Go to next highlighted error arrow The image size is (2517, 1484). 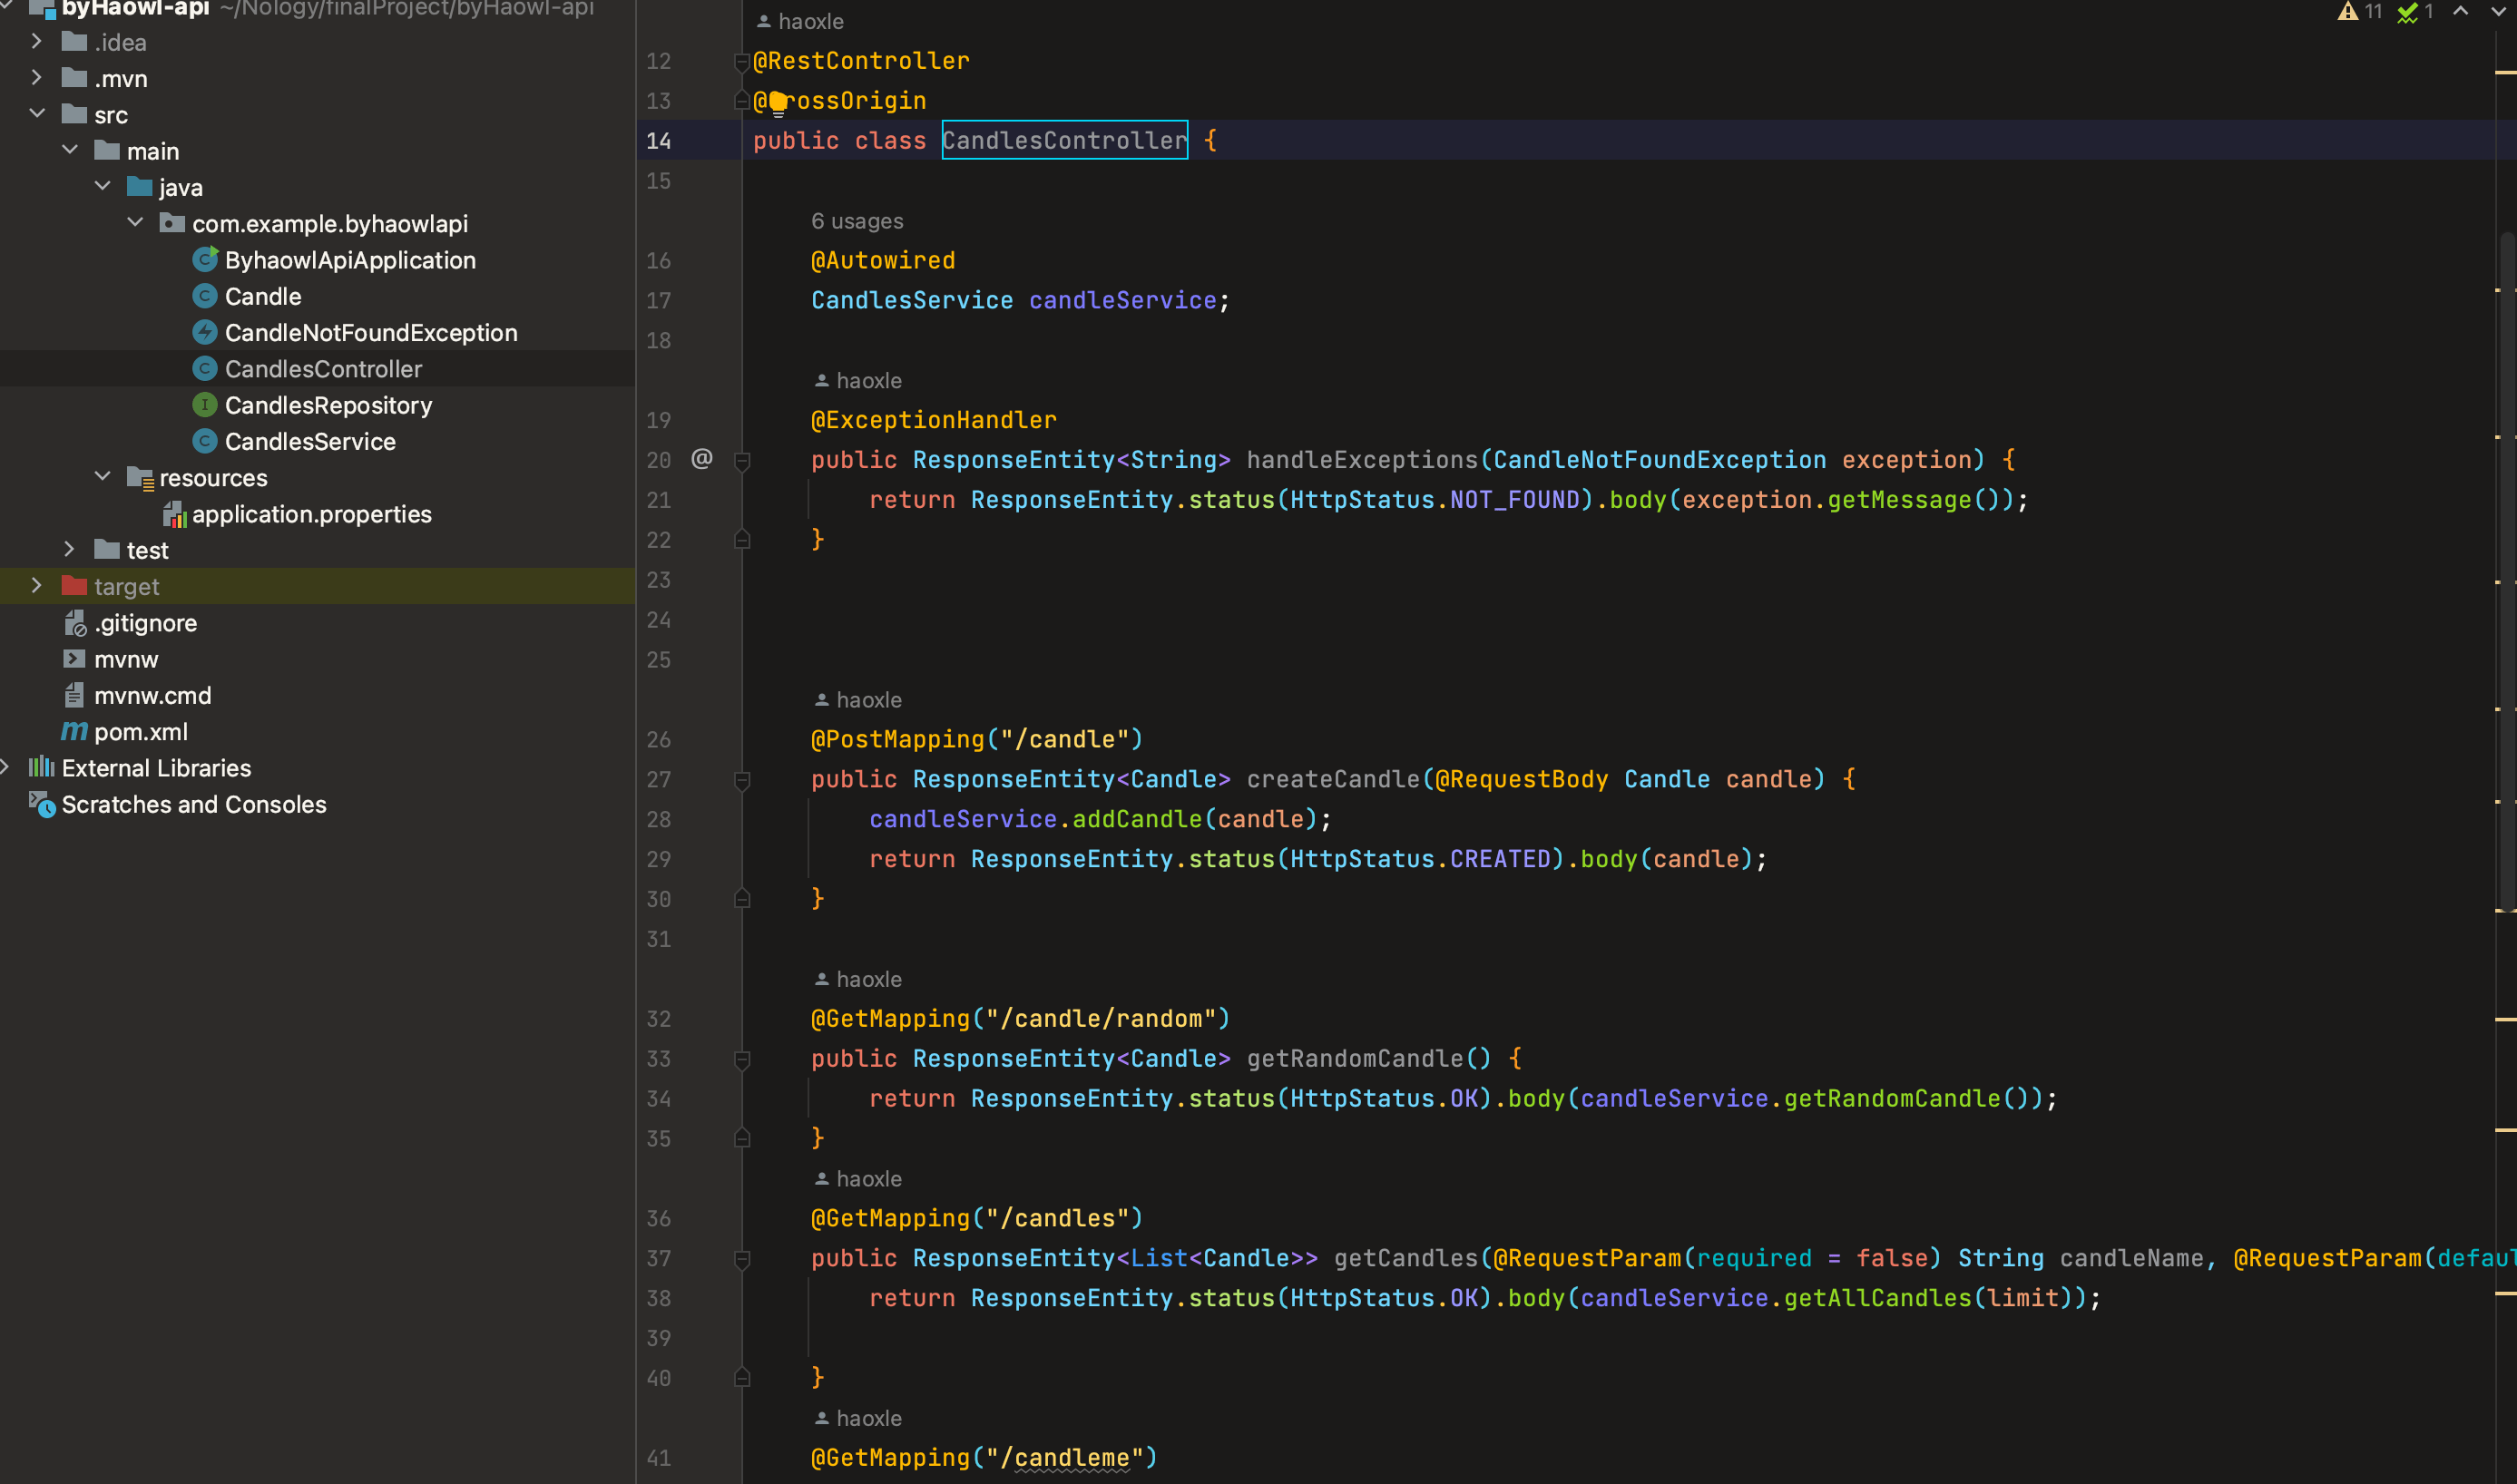pos(2497,11)
